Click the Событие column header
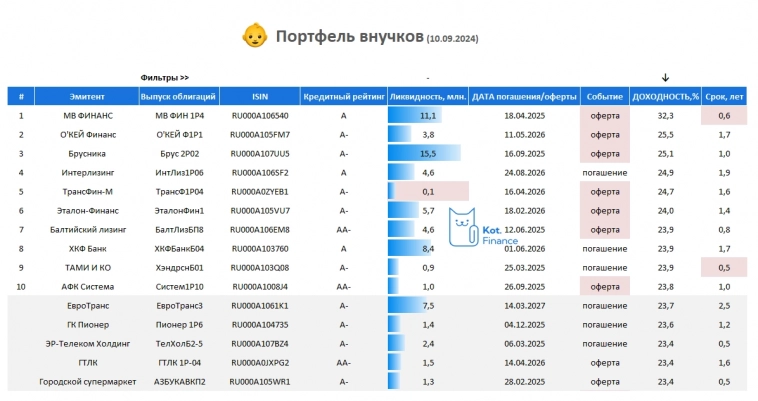Viewport: 758px width, 401px height. click(605, 97)
